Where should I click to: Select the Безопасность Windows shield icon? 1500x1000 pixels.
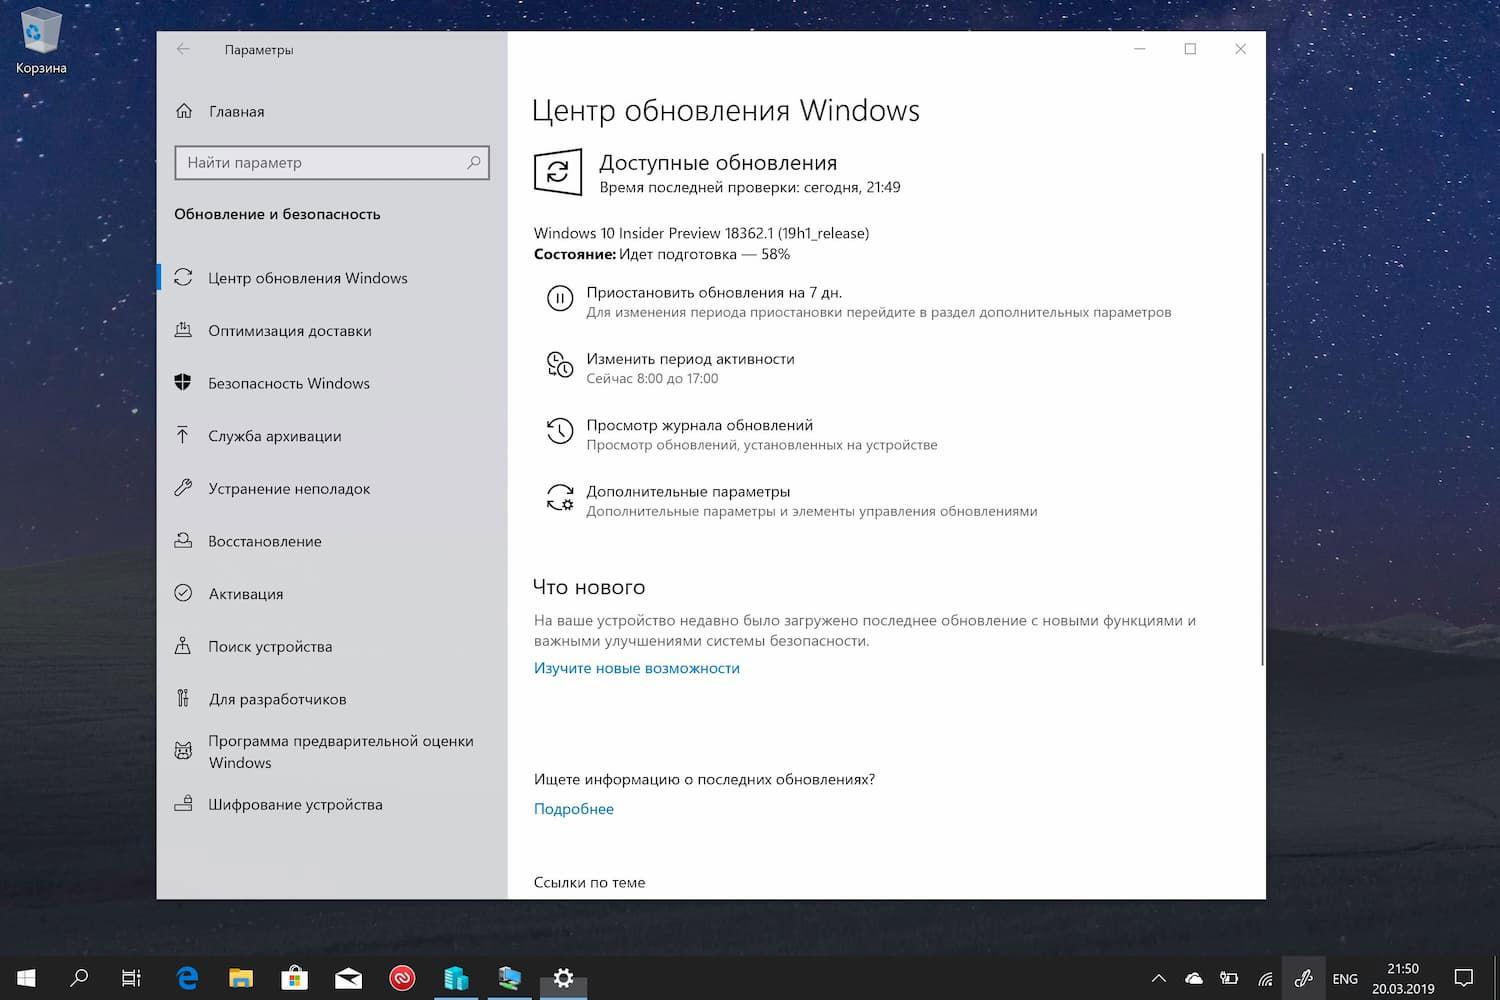coord(184,382)
